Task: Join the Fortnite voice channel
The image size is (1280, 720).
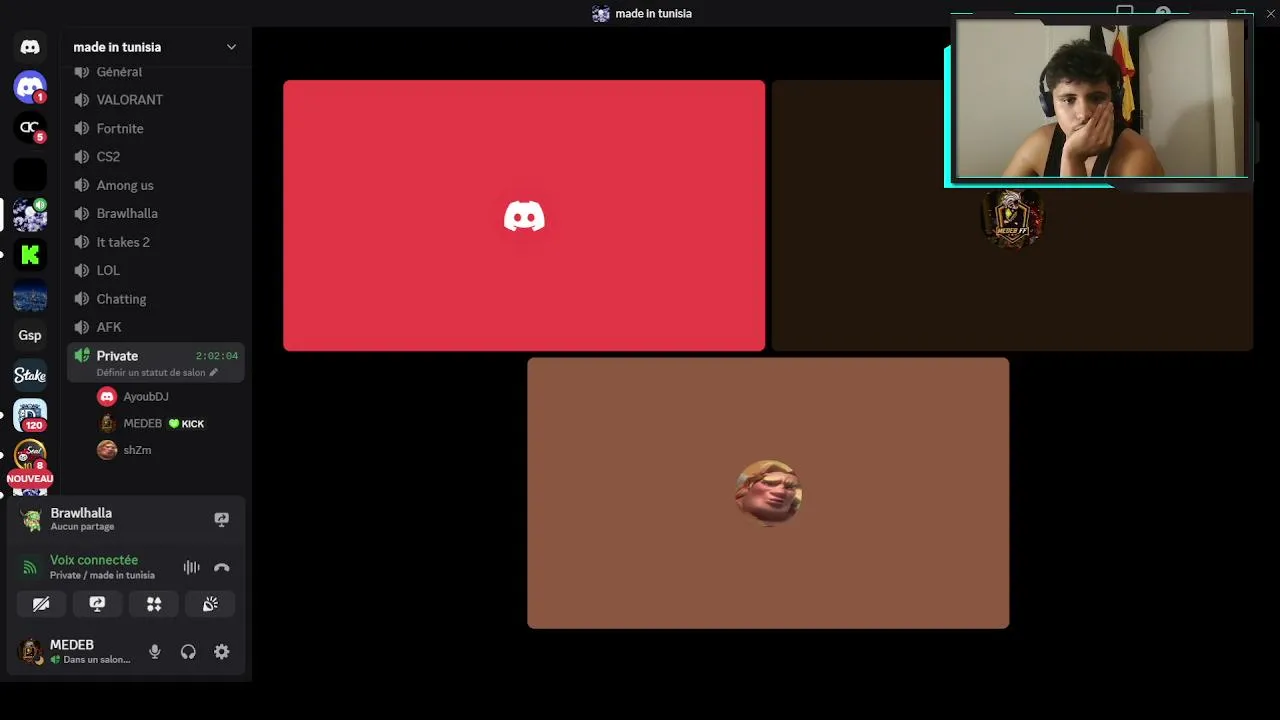Action: [x=155, y=128]
